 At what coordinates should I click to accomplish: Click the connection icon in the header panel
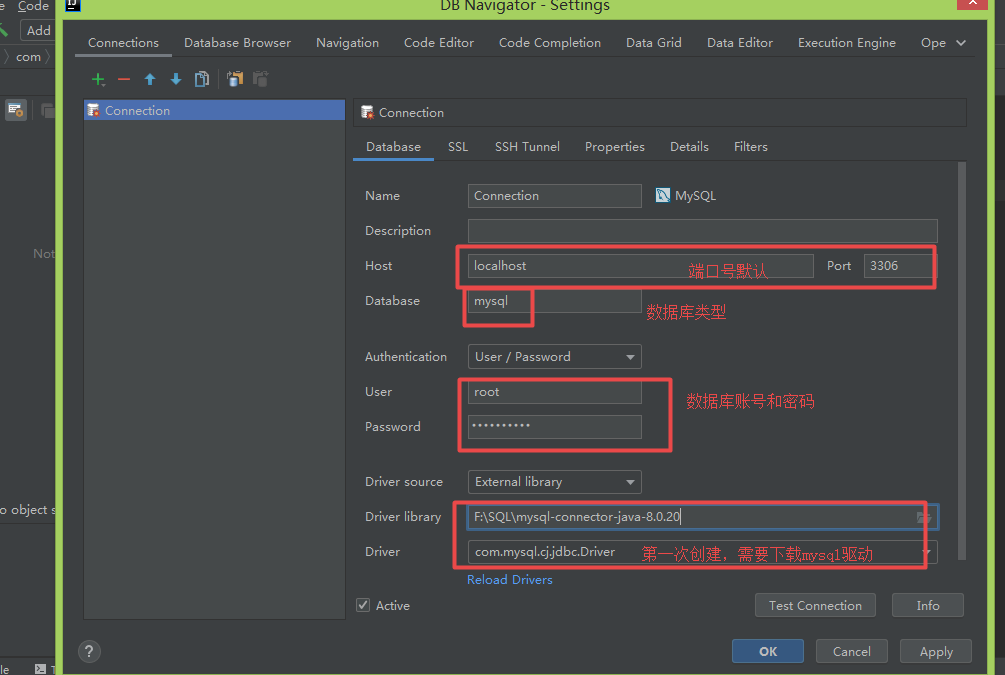click(x=368, y=113)
